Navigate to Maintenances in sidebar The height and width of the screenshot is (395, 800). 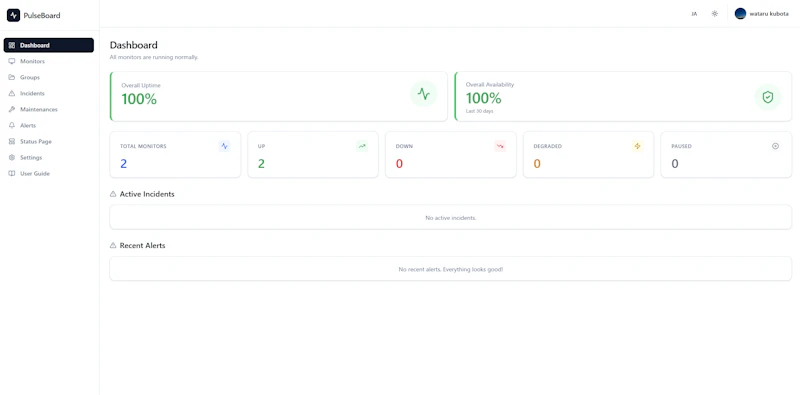pos(48,109)
